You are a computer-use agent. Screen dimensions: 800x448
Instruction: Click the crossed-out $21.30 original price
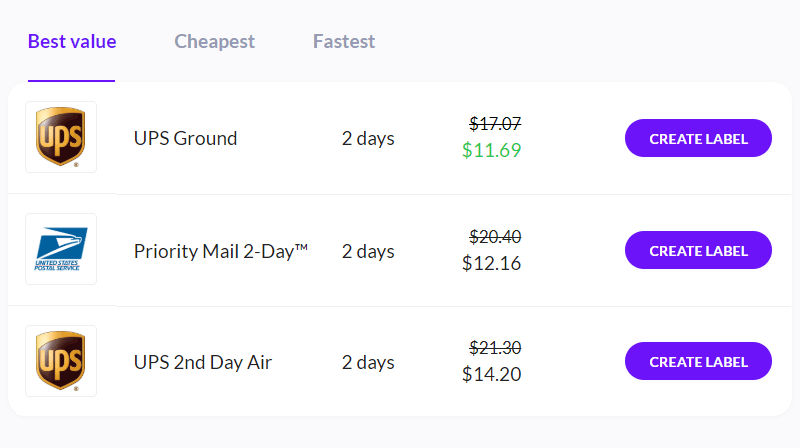[x=495, y=348]
